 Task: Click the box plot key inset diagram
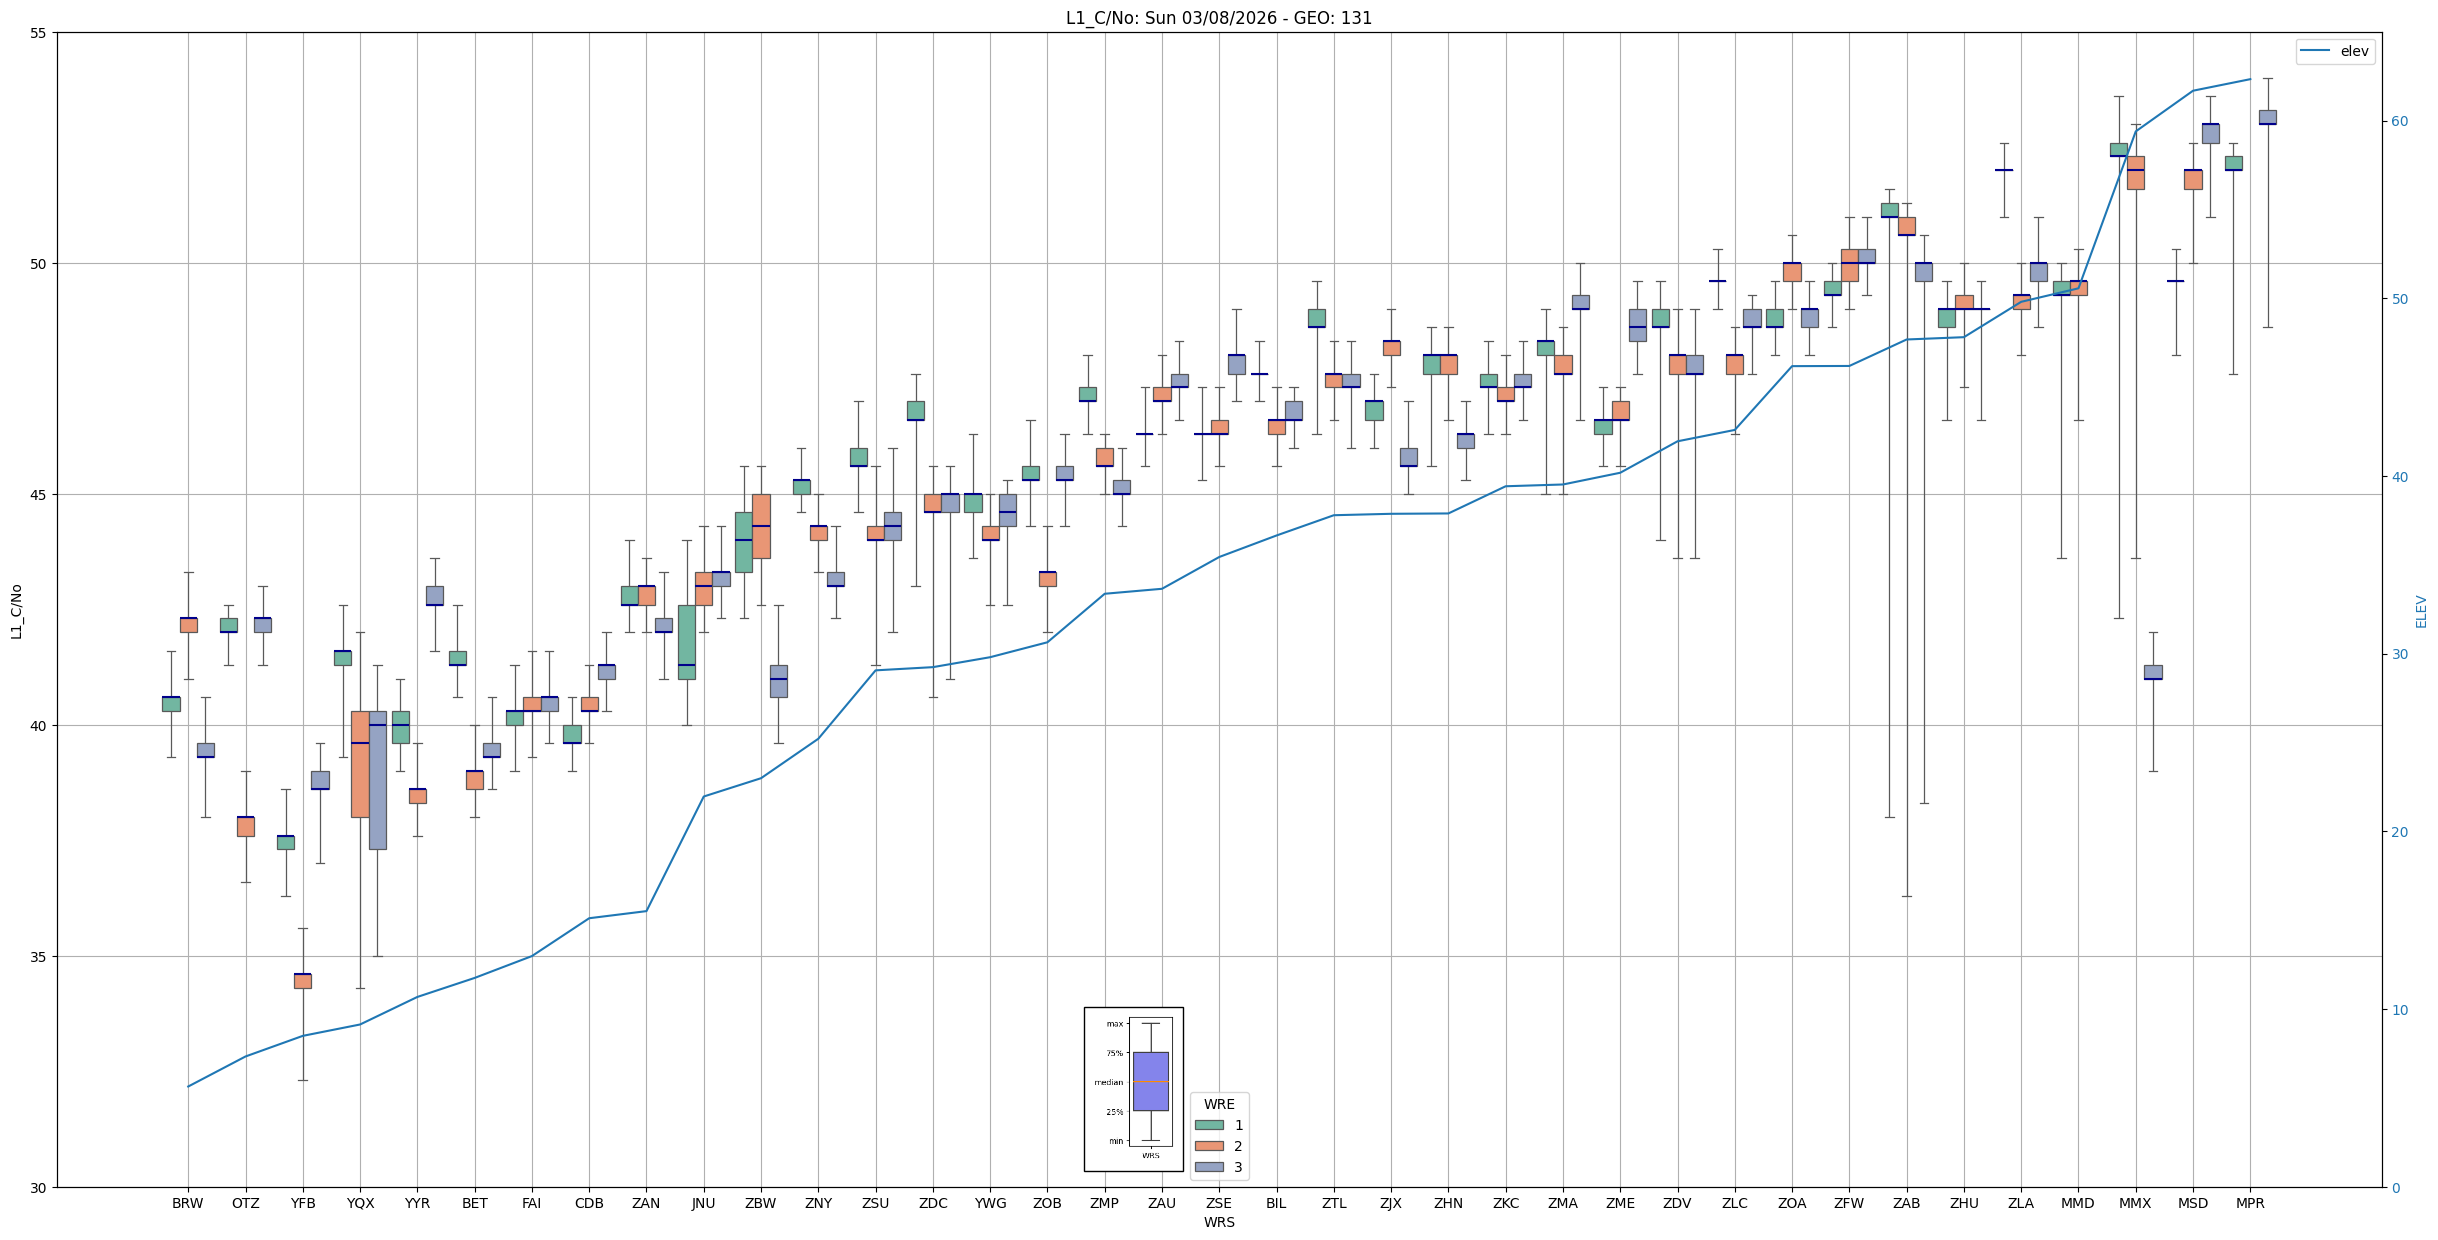(1133, 1089)
